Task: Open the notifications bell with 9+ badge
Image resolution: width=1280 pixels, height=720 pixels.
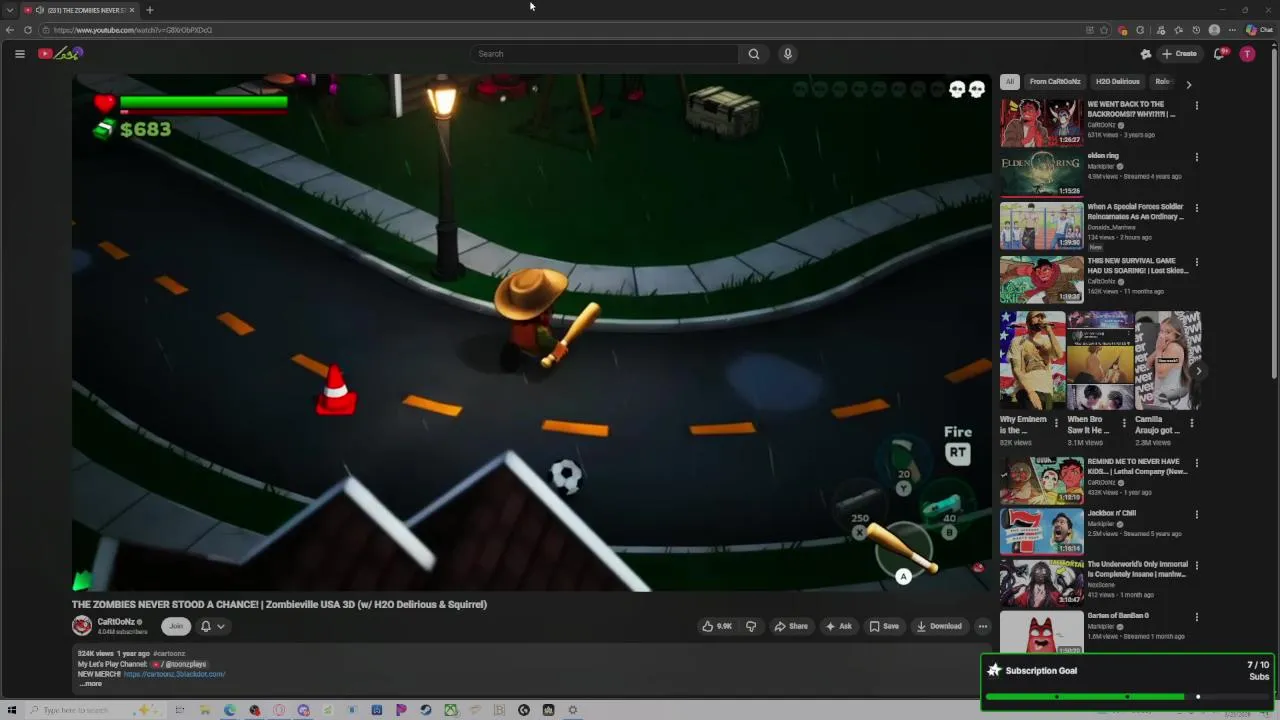Action: click(x=1219, y=54)
